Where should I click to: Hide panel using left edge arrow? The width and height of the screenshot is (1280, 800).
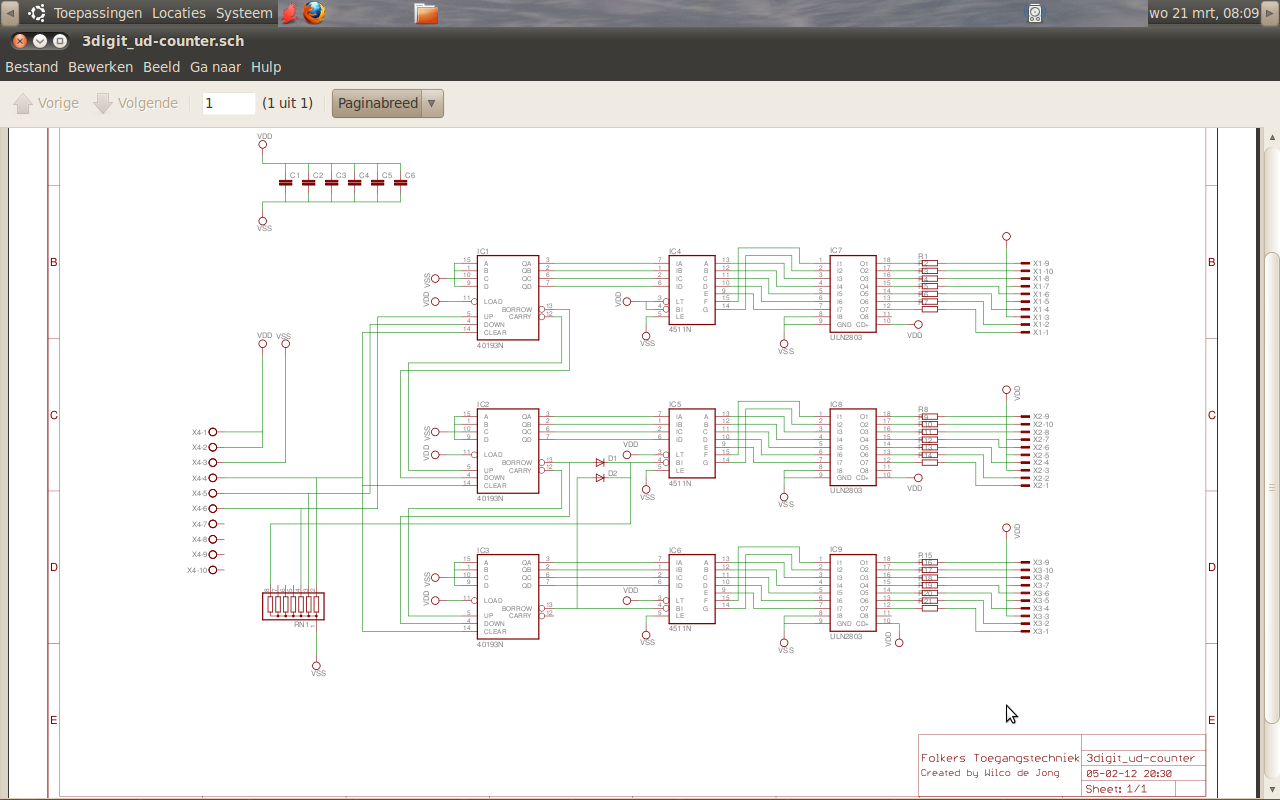(x=9, y=13)
